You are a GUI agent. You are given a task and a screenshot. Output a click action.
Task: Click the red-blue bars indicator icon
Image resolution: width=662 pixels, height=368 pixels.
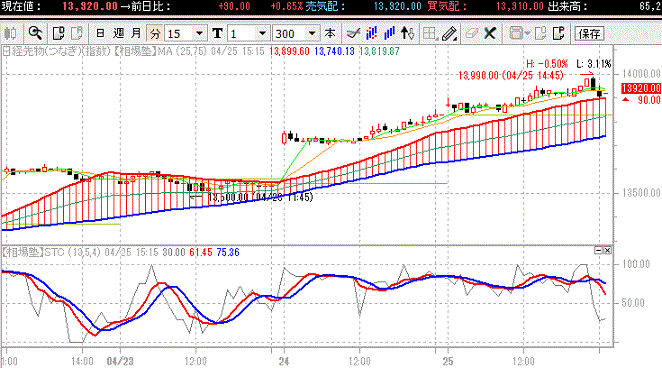pyautogui.click(x=371, y=33)
